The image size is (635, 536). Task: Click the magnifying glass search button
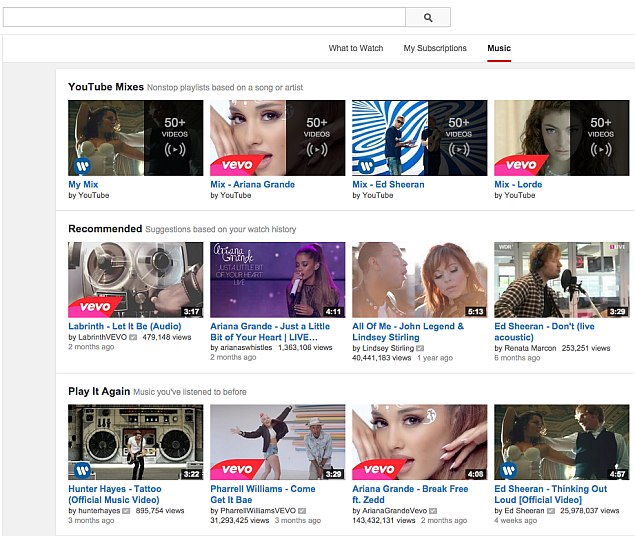coord(428,17)
